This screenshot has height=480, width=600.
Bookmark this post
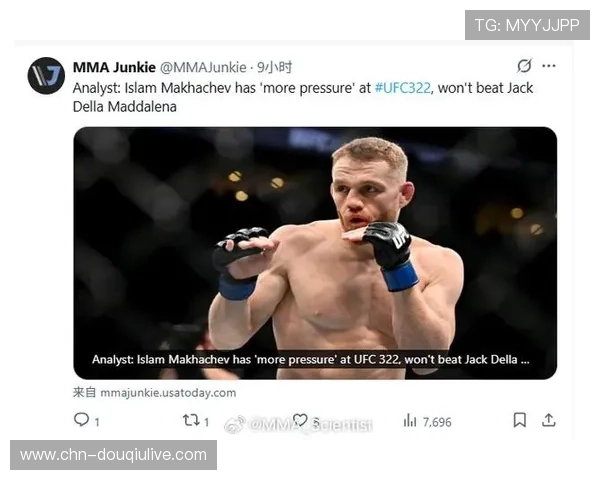519,420
